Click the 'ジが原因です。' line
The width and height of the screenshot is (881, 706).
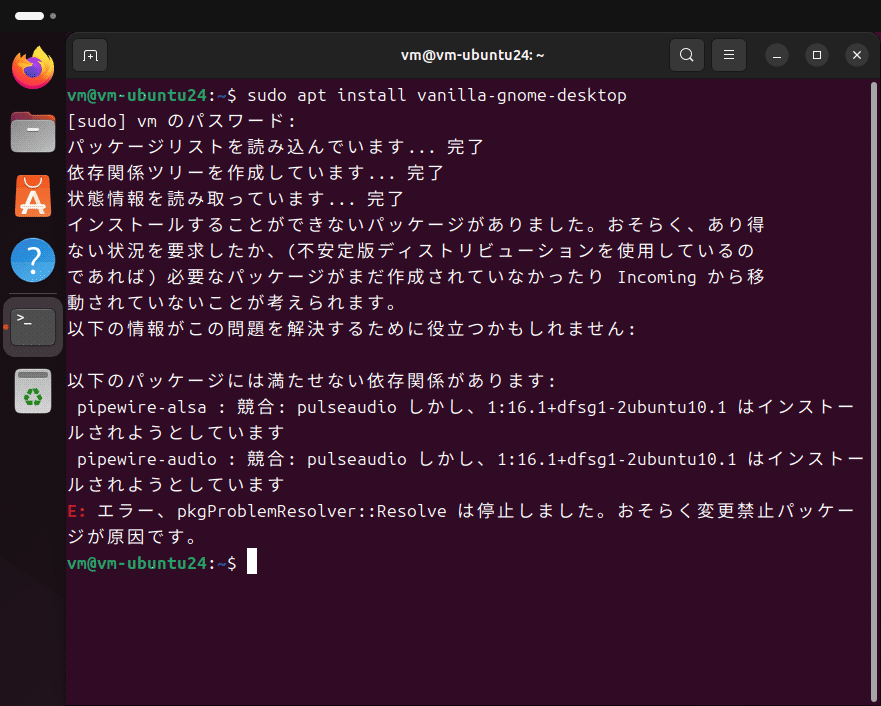tap(133, 537)
